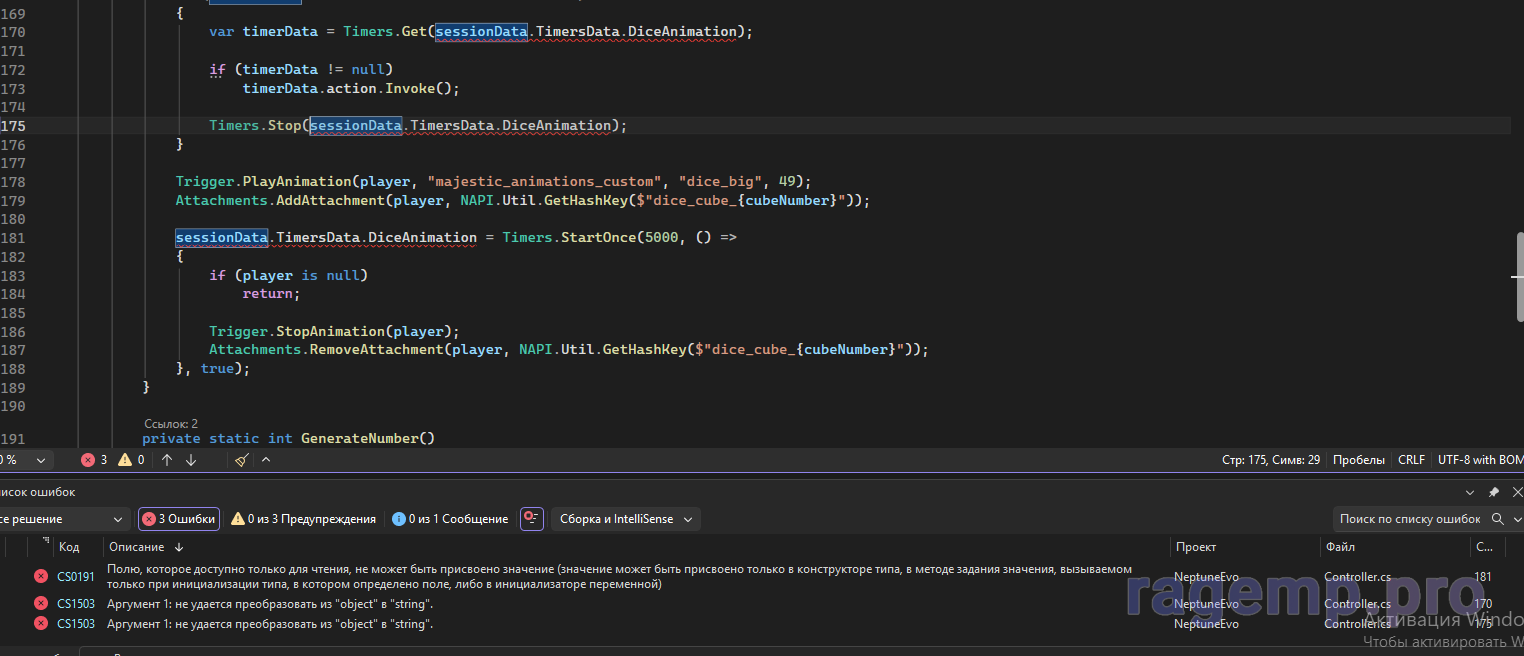Click the column filter icon left of Код
Viewport: 1524px width, 656px height.
(46, 544)
